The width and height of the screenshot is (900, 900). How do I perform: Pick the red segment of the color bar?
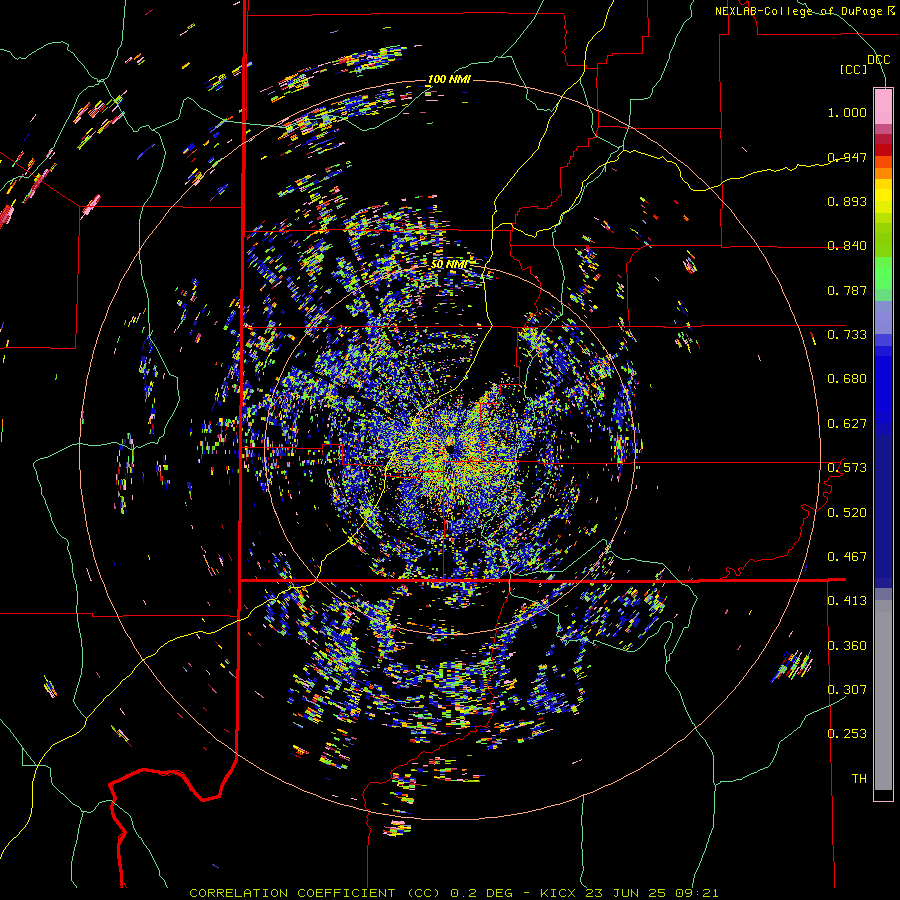[883, 149]
